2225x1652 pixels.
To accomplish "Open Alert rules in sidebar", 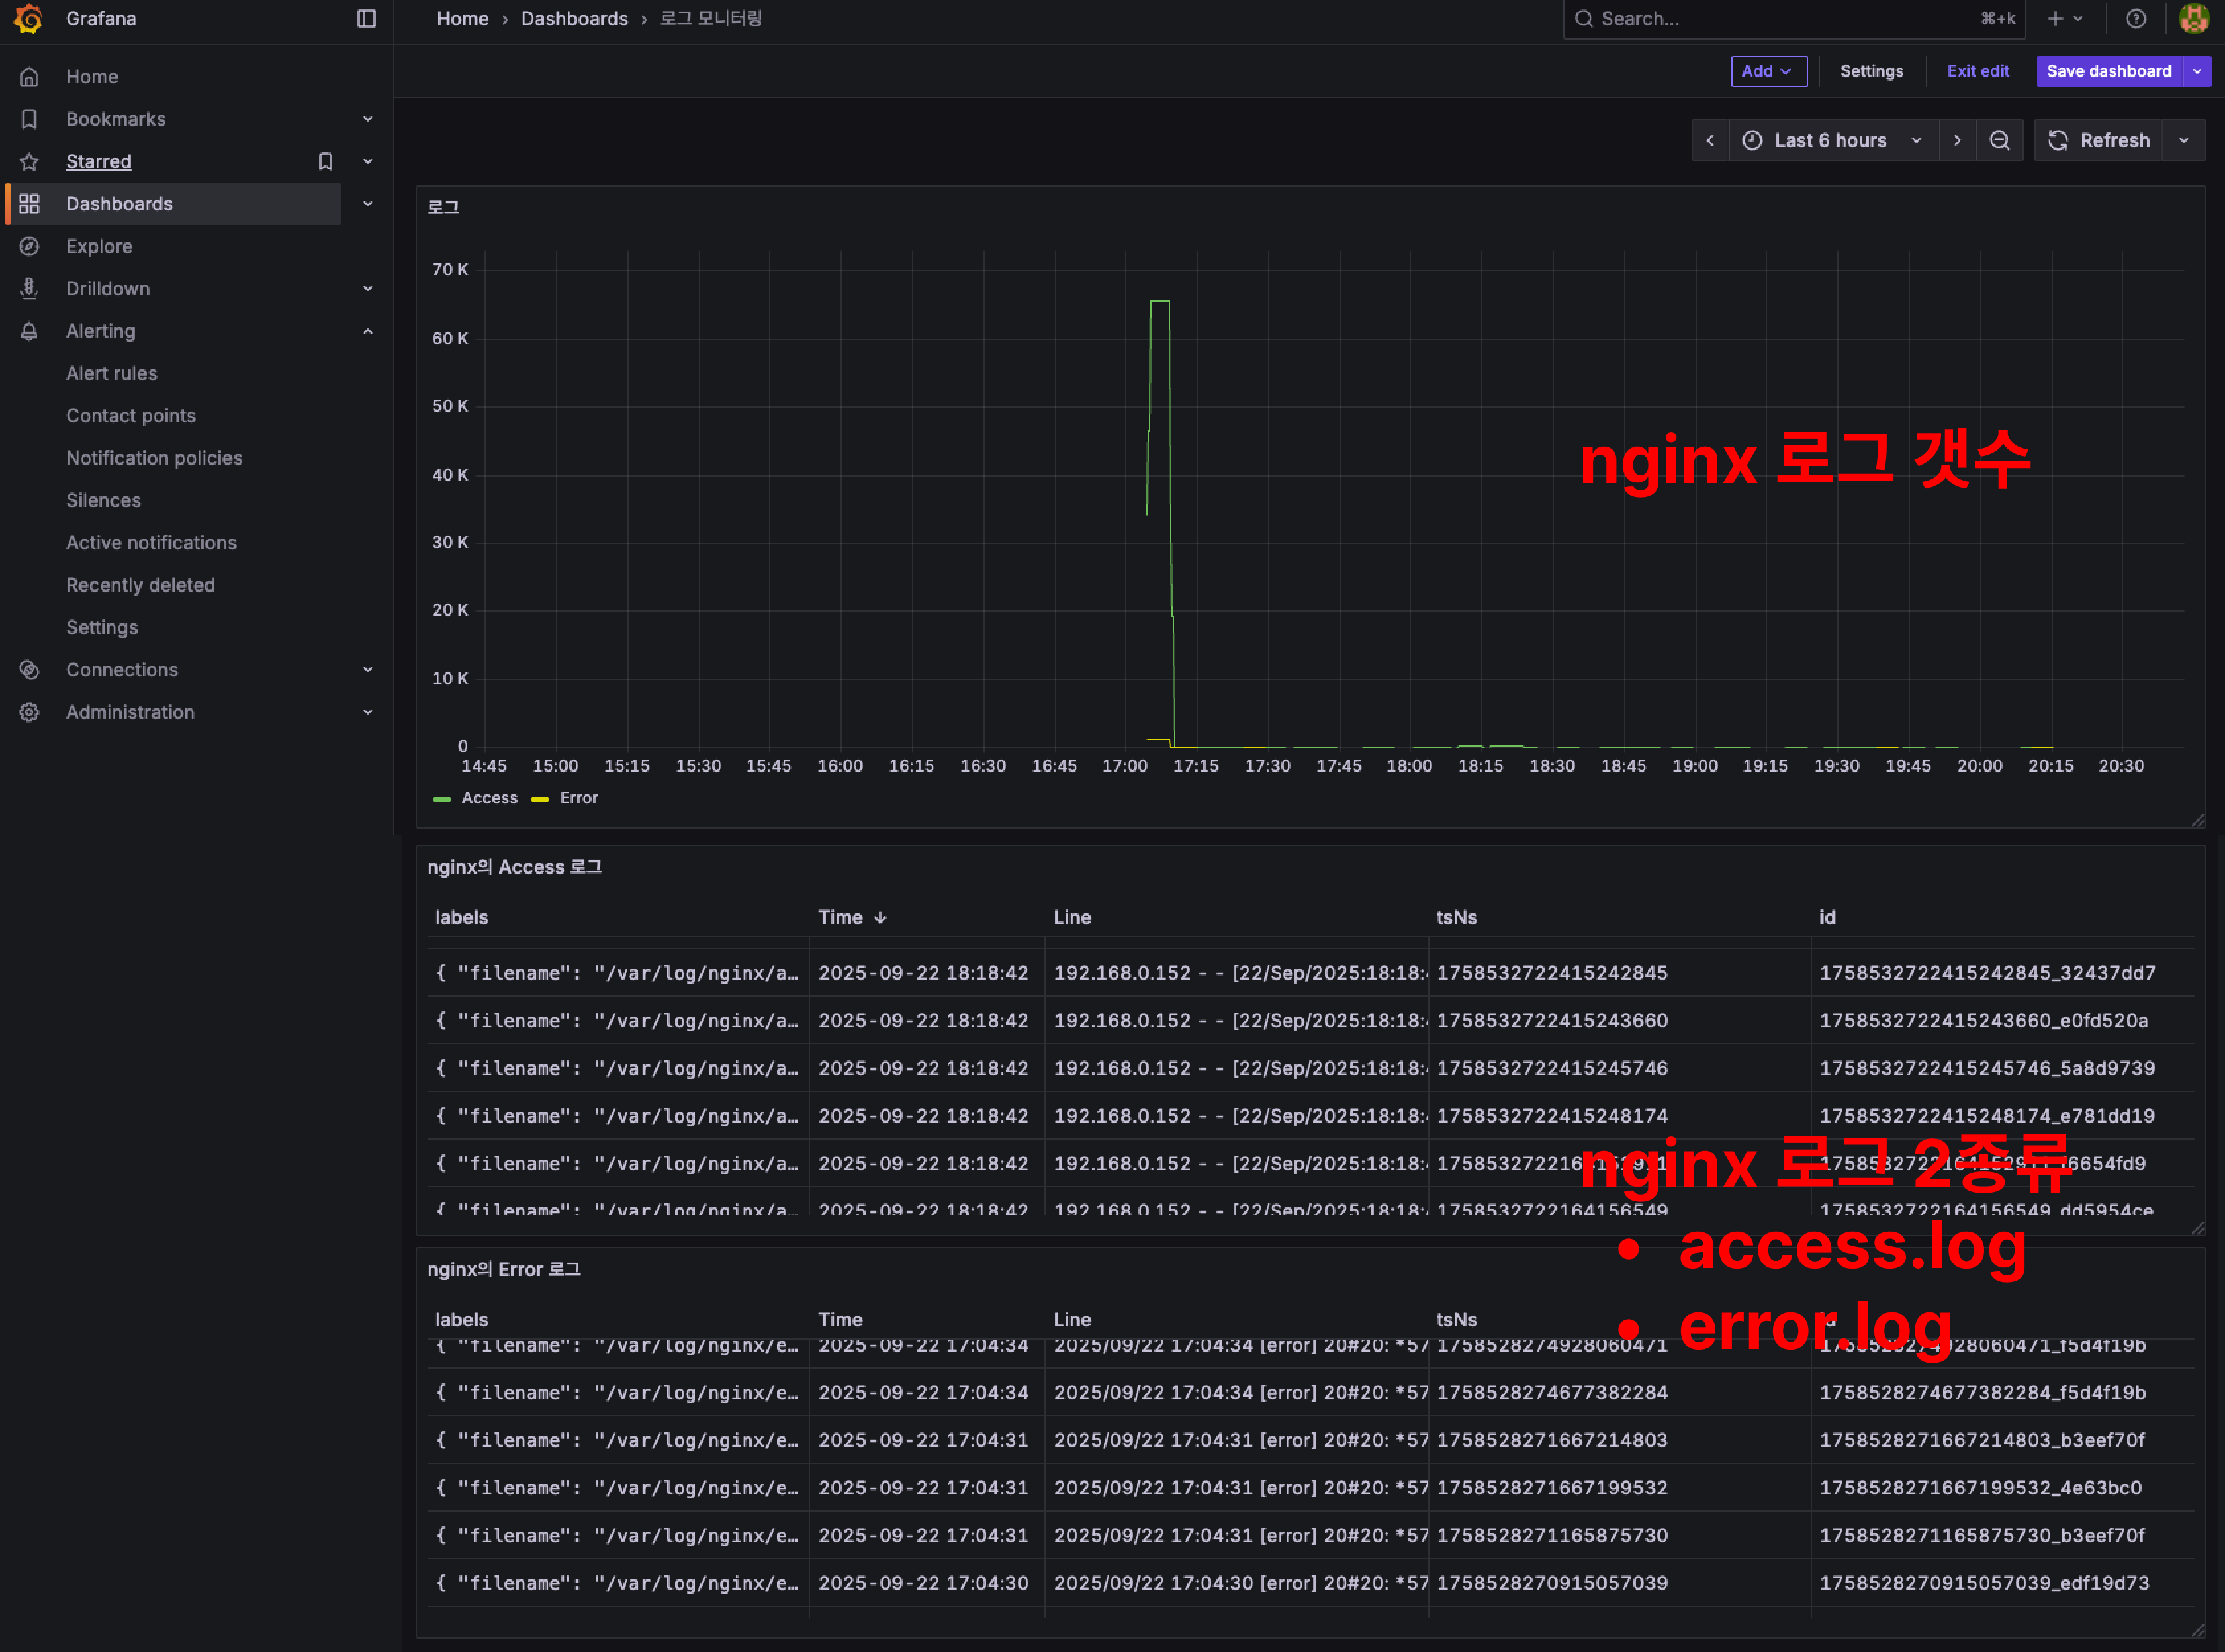I will (x=111, y=373).
